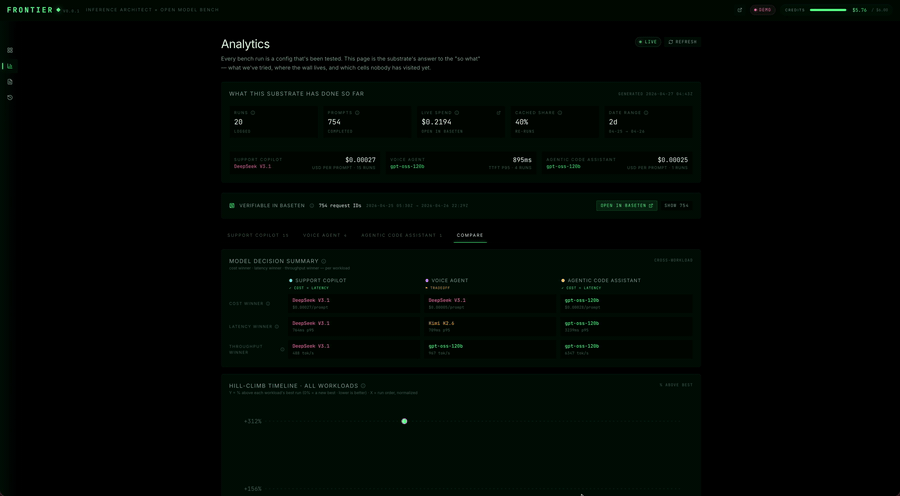Open the Support Copilot $0.00027 summary card
Screen dimensions: 900x496
(x=304, y=163)
